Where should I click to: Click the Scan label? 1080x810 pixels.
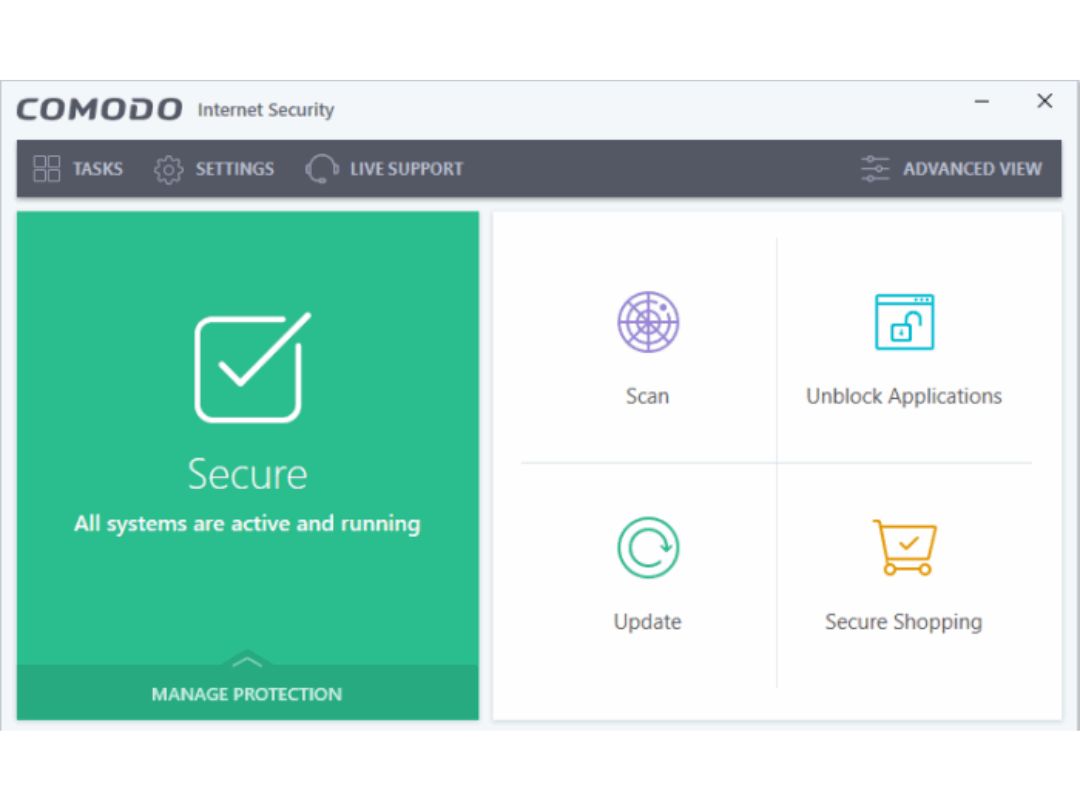pyautogui.click(x=647, y=396)
